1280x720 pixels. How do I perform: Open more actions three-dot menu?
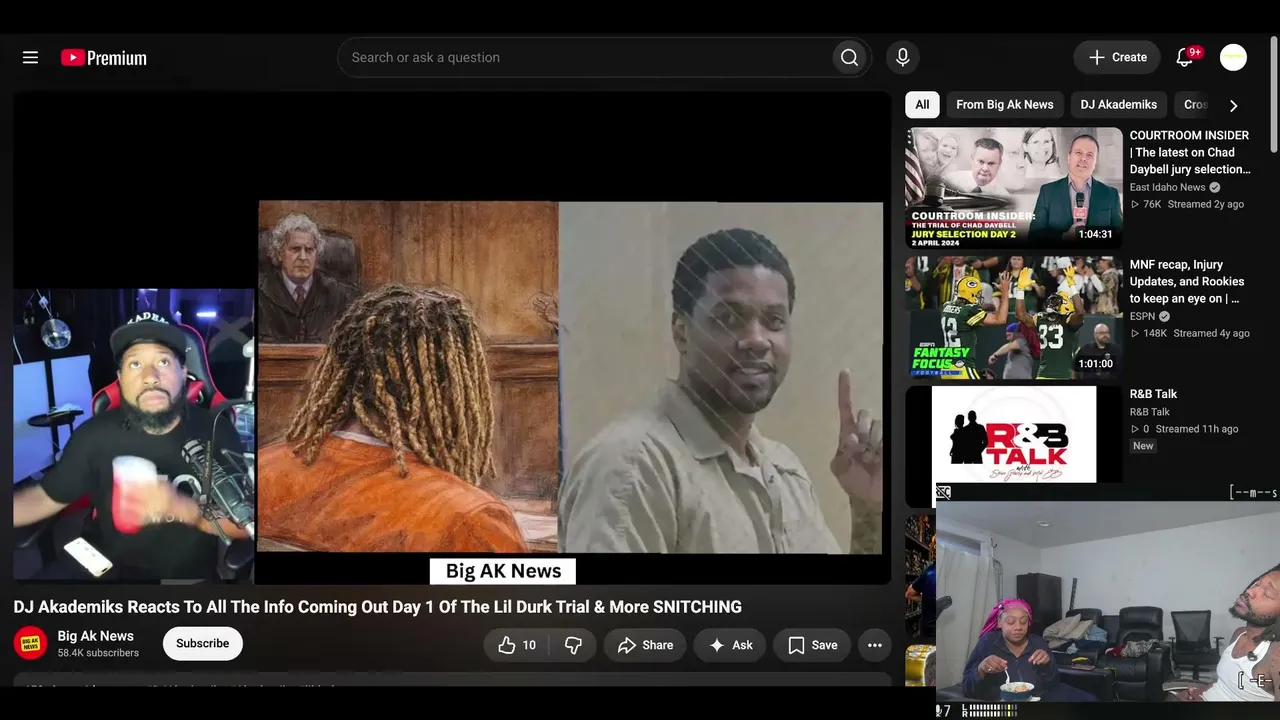pyautogui.click(x=874, y=645)
